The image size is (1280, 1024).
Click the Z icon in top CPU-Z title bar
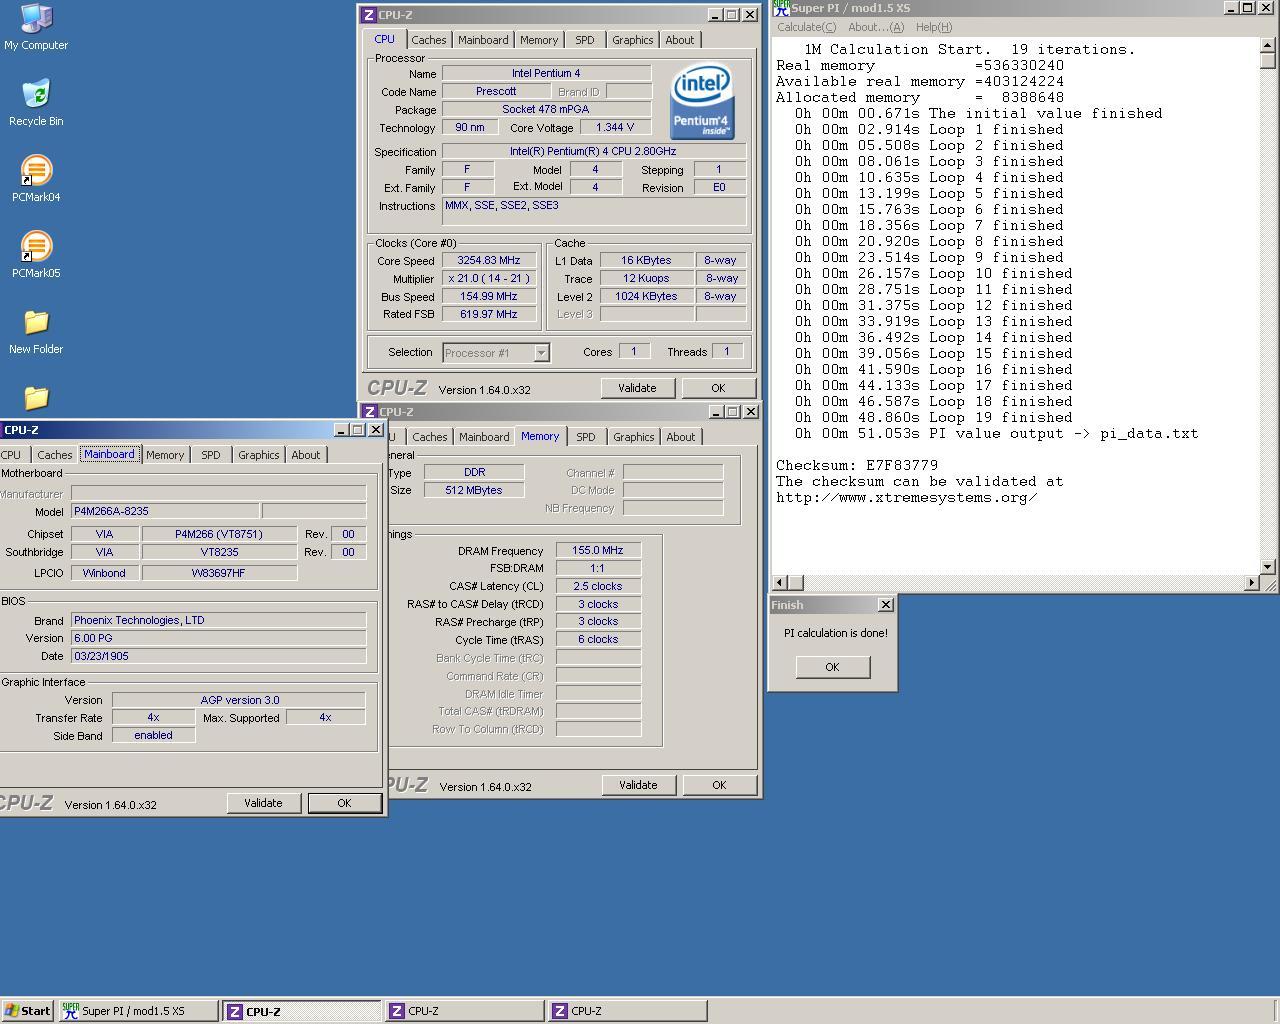369,15
